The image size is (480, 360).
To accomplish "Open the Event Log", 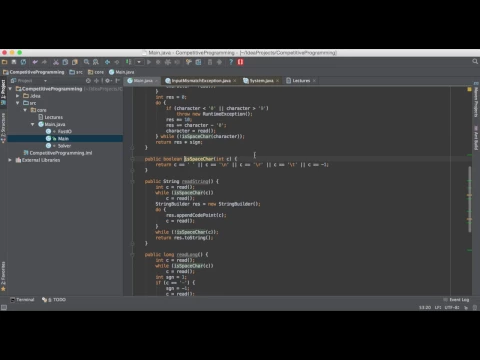I will (456, 300).
